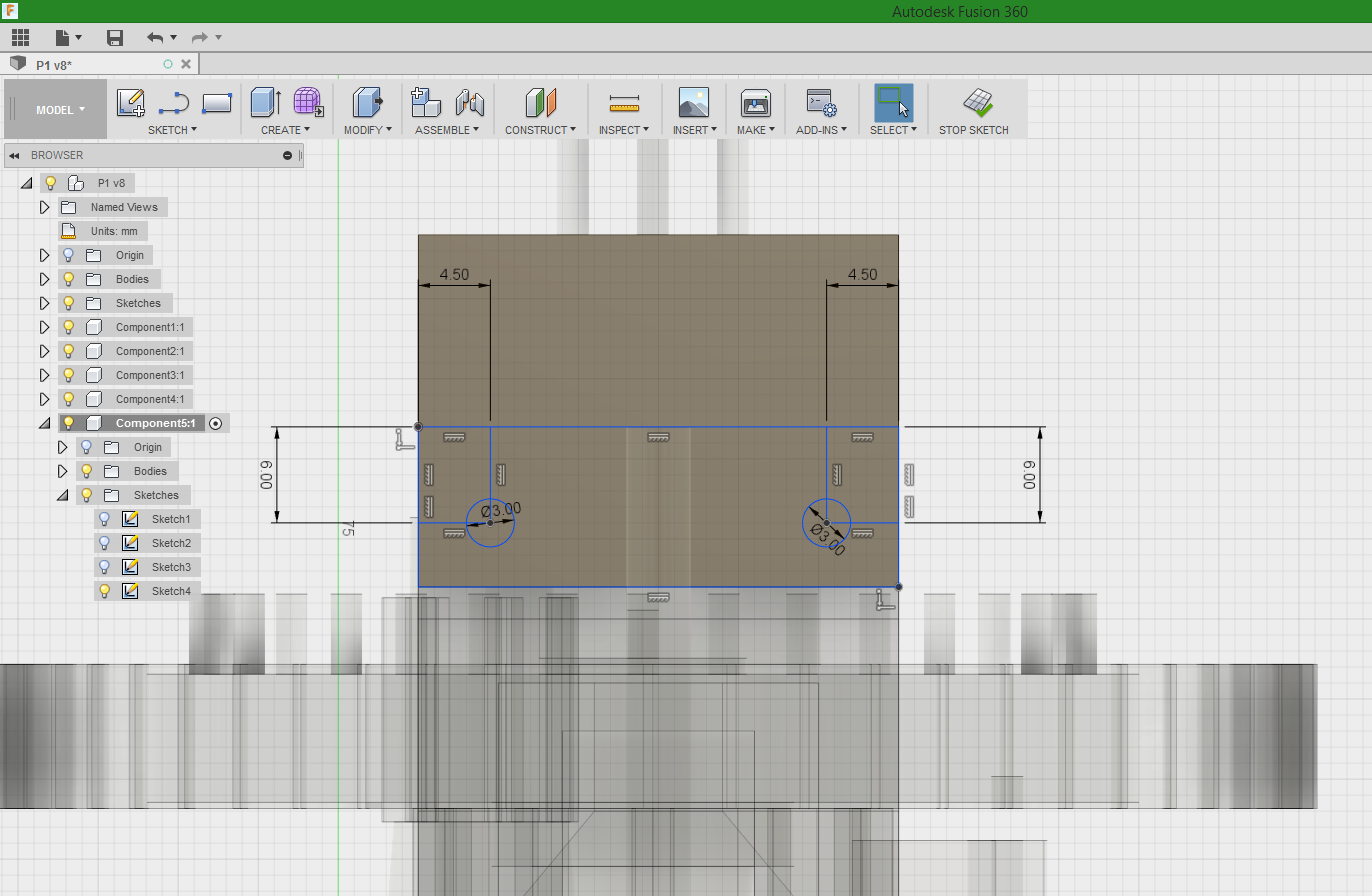Select the New Component assemble icon

426,103
